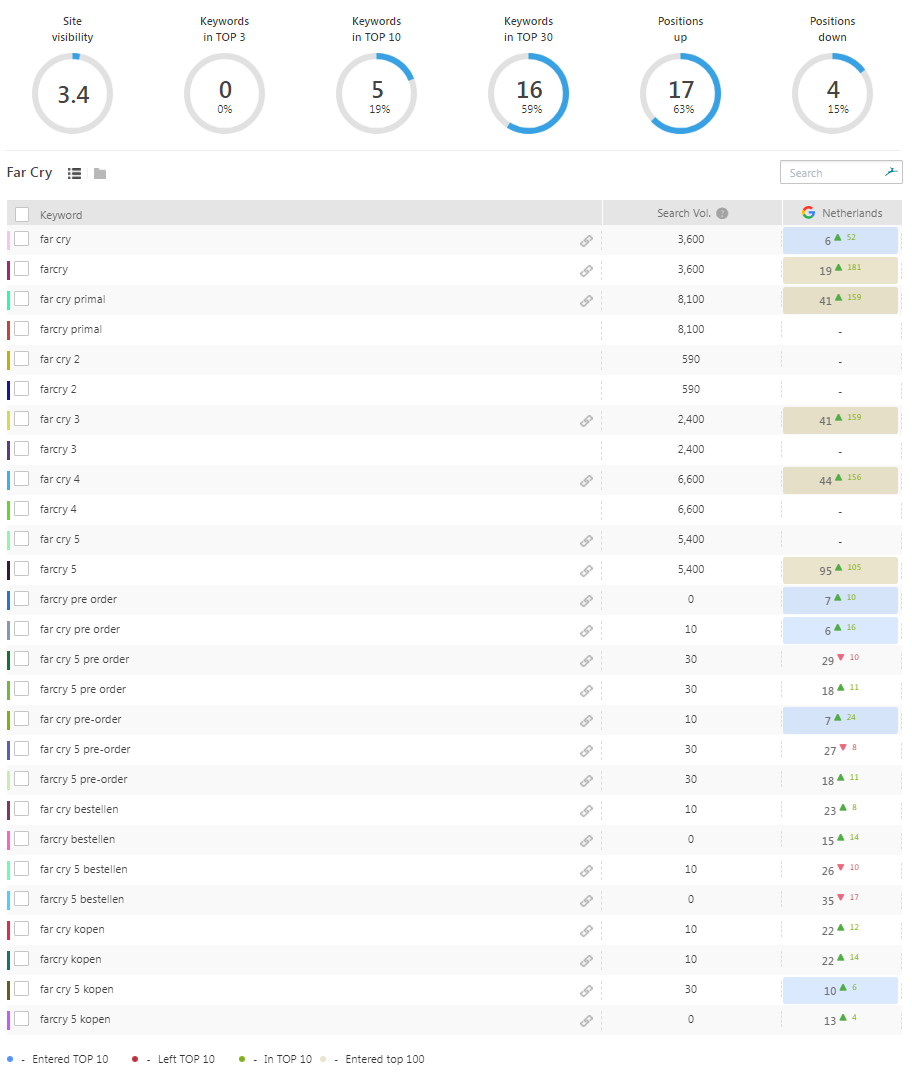
Task: Click the 'farcry 2' keyword text
Action: click(58, 389)
